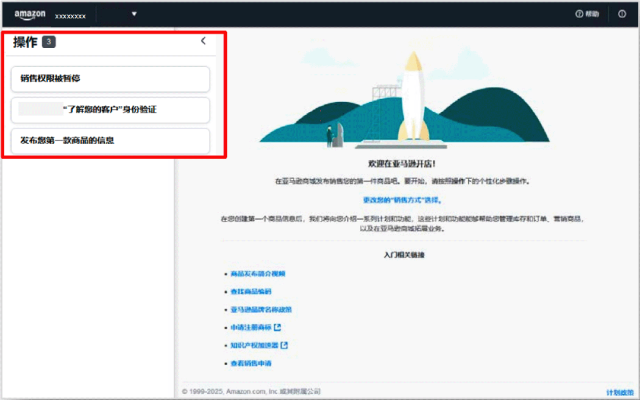Open the 申请注册商标 link
The height and width of the screenshot is (400, 640).
coord(250,327)
